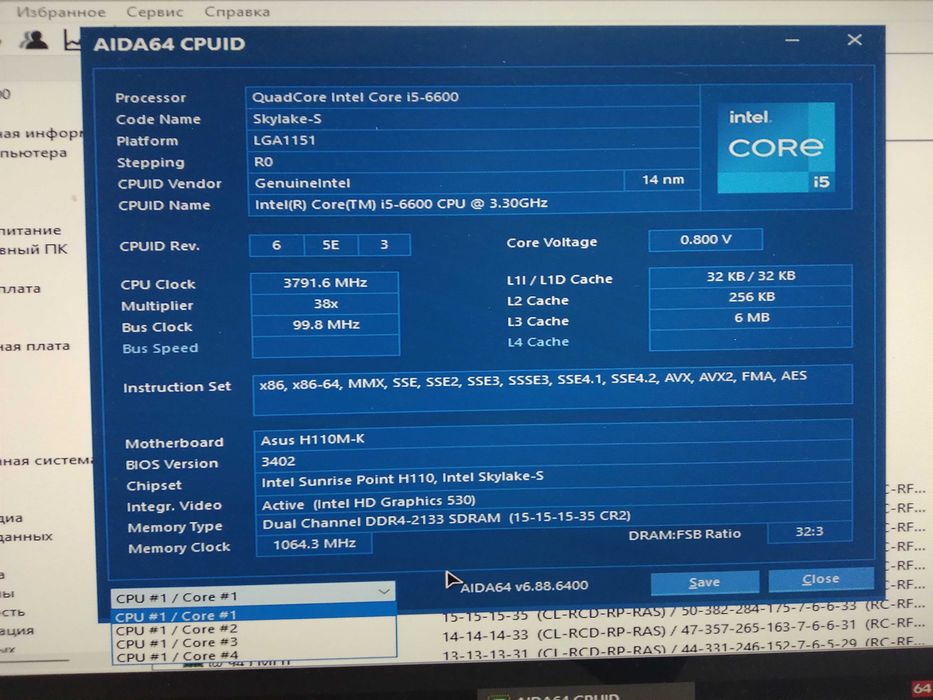This screenshot has height=700, width=933.
Task: Select CPU #1 / Core #3 option
Action: (x=254, y=643)
